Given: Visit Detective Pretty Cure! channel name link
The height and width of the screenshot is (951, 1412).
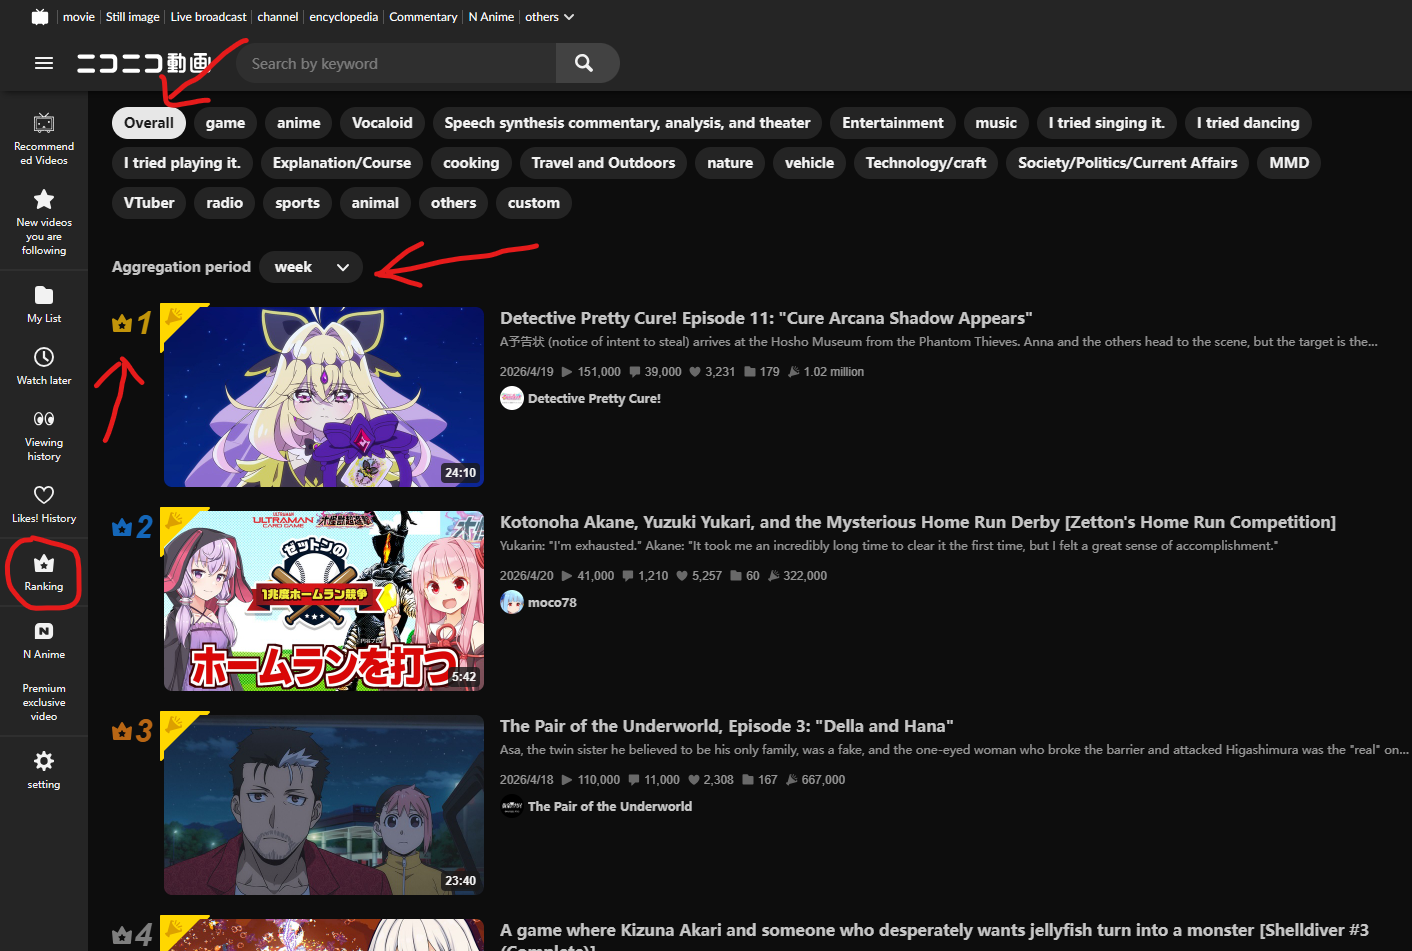Looking at the screenshot, I should (594, 398).
